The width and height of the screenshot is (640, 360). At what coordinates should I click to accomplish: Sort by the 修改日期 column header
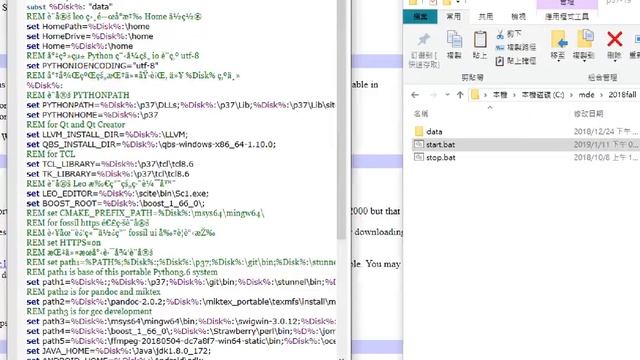coord(589,113)
